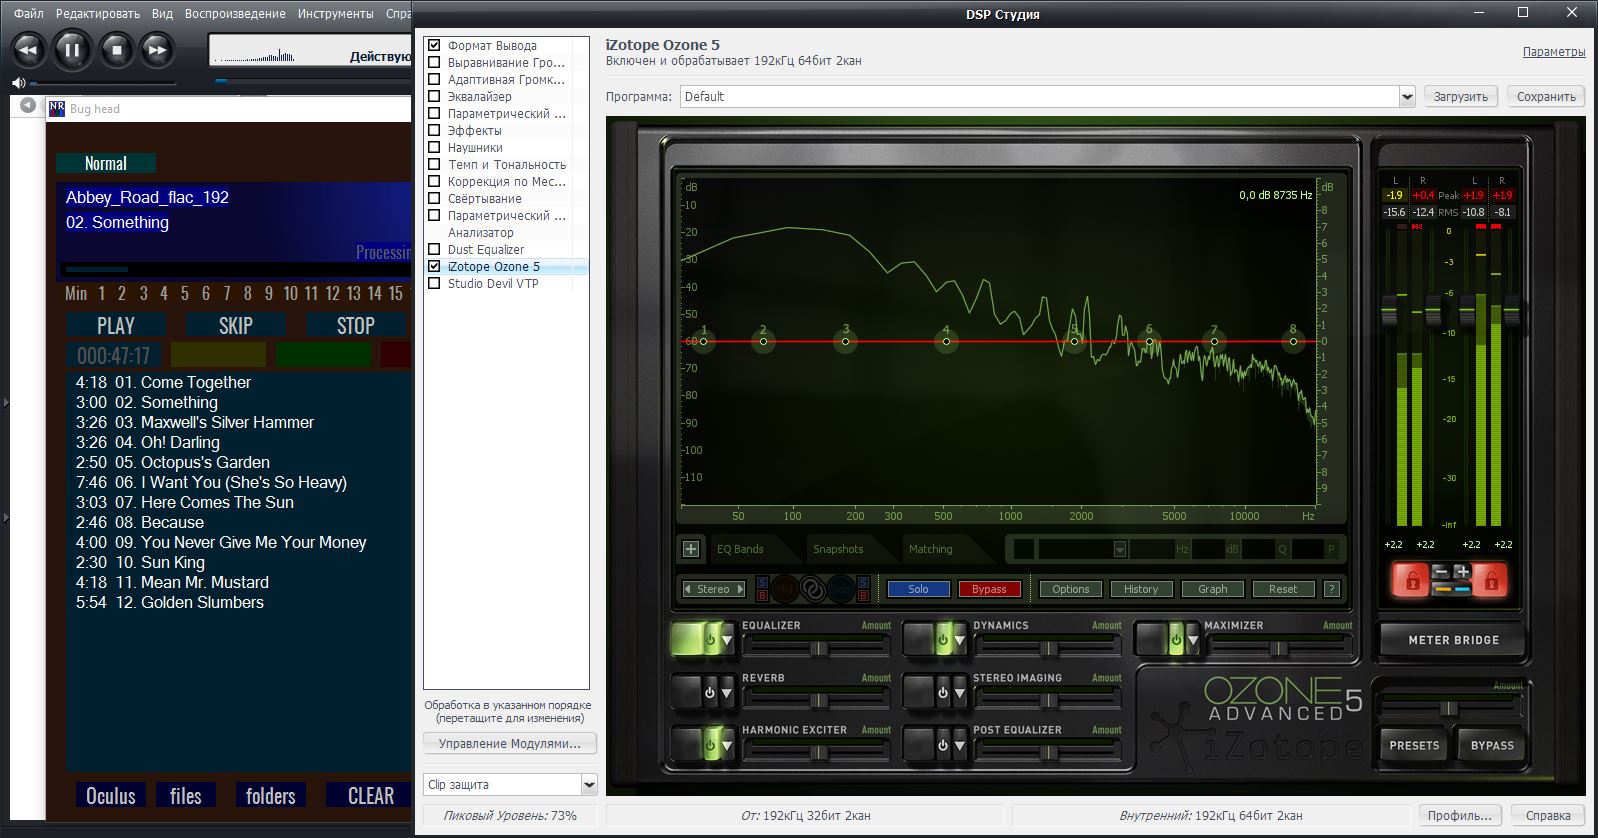Screen dimensions: 1598x838
Task: Uncheck the iZotope Ozone 5 checkbox
Action: tap(434, 266)
